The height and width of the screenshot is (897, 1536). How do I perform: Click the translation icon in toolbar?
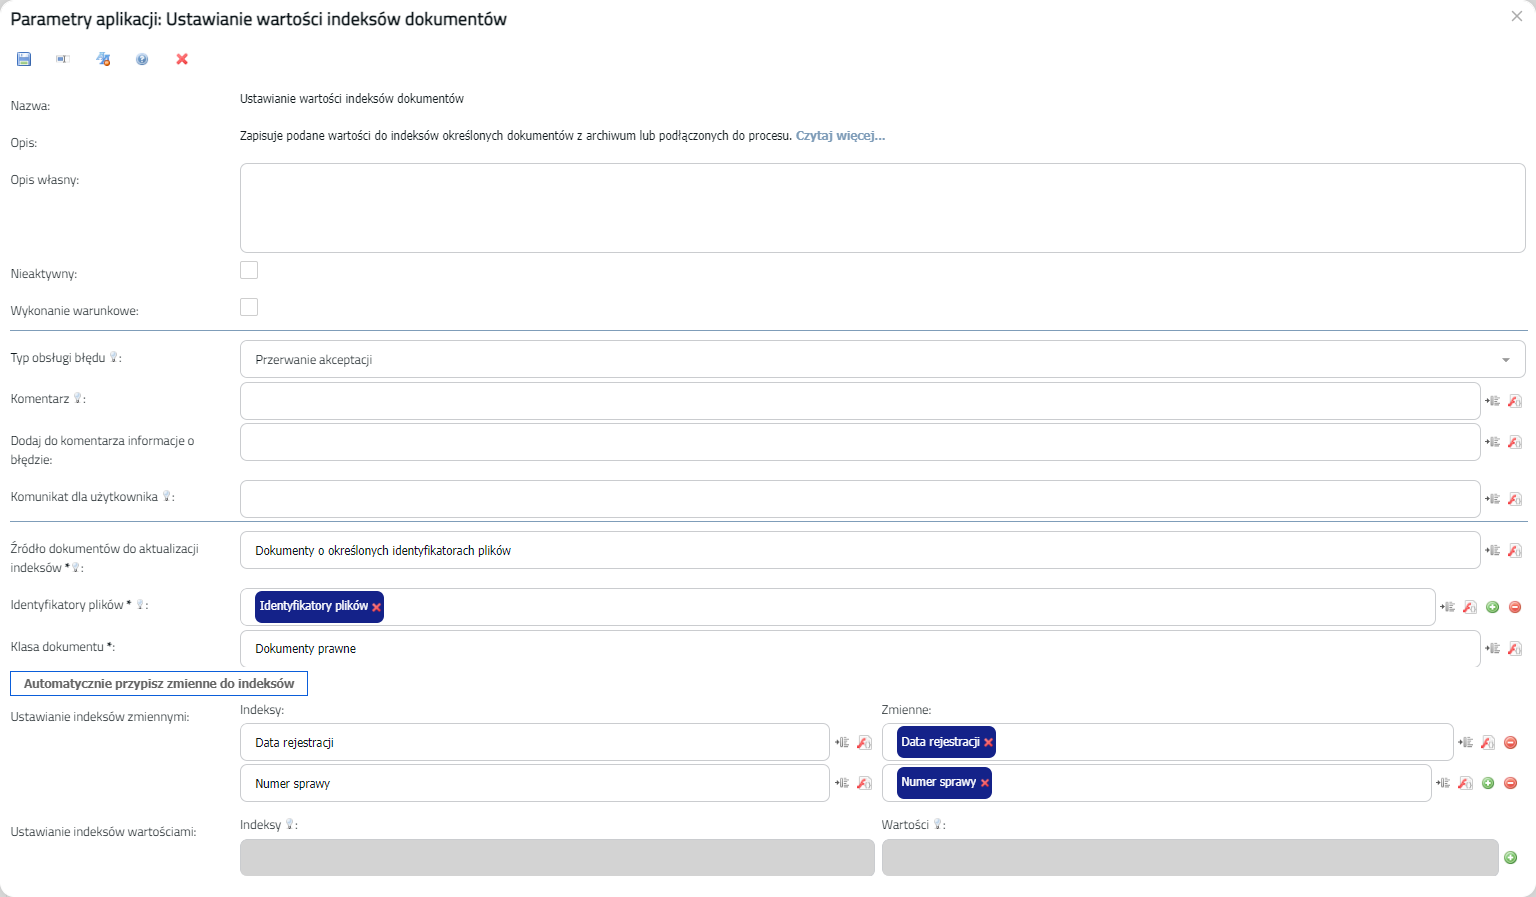pyautogui.click(x=103, y=59)
